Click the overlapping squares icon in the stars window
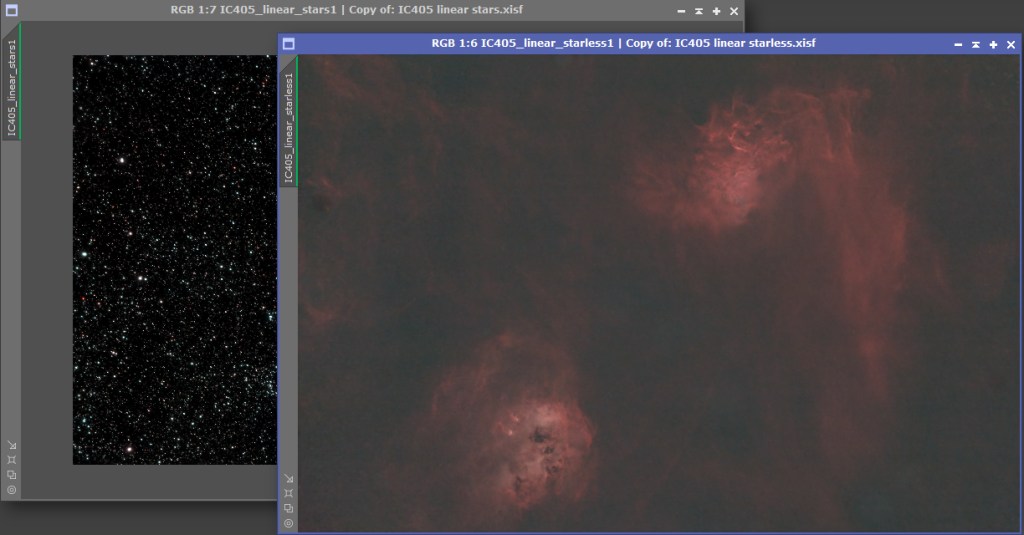Screen dimensions: 1024x535 point(12,475)
